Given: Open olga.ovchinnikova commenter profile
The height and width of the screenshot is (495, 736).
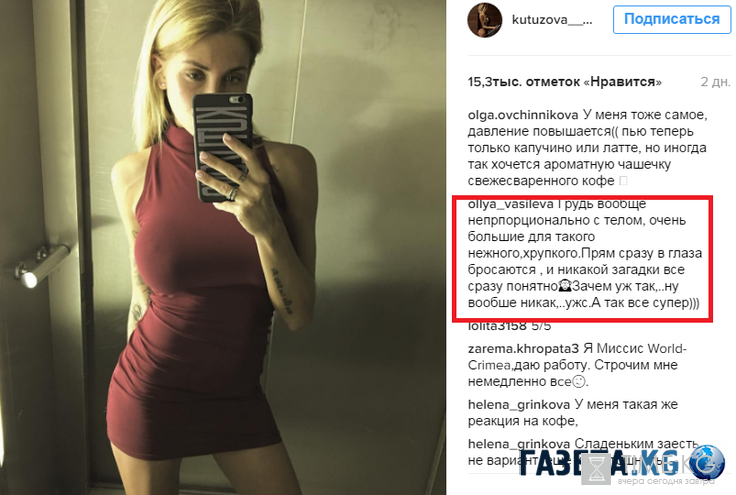Looking at the screenshot, I should (x=523, y=115).
